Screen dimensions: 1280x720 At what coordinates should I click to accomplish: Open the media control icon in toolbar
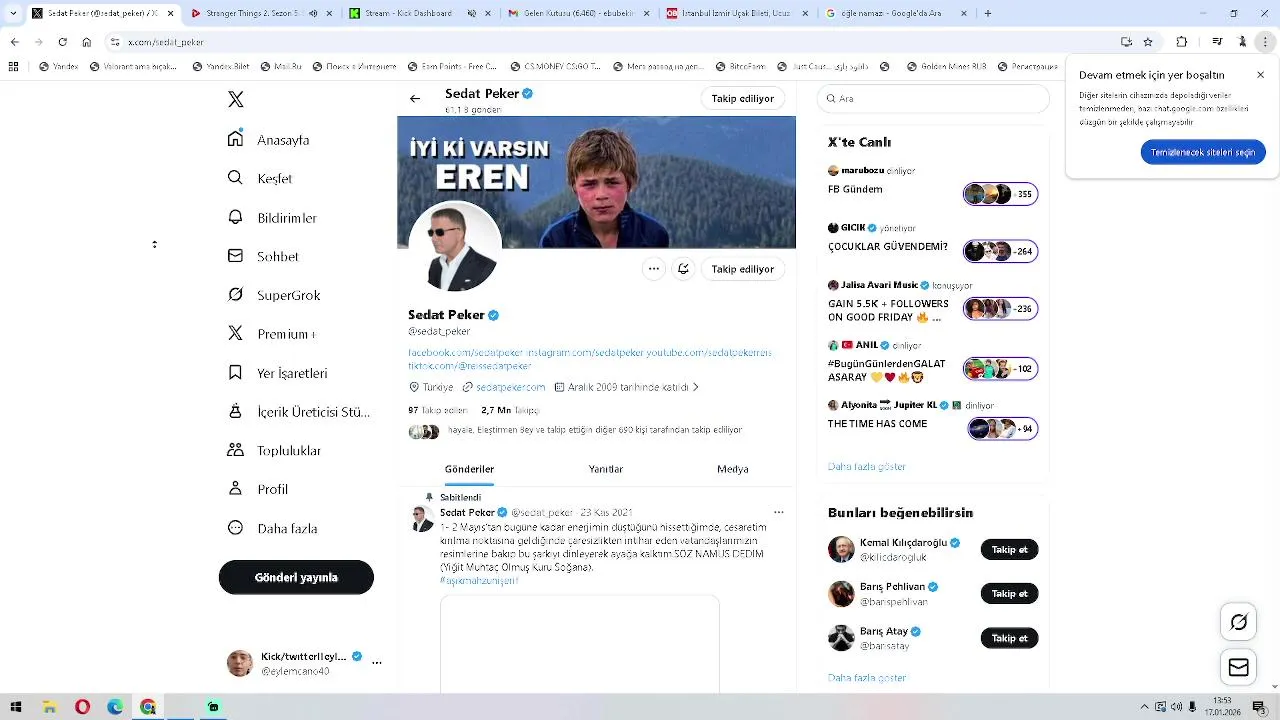tap(1217, 42)
